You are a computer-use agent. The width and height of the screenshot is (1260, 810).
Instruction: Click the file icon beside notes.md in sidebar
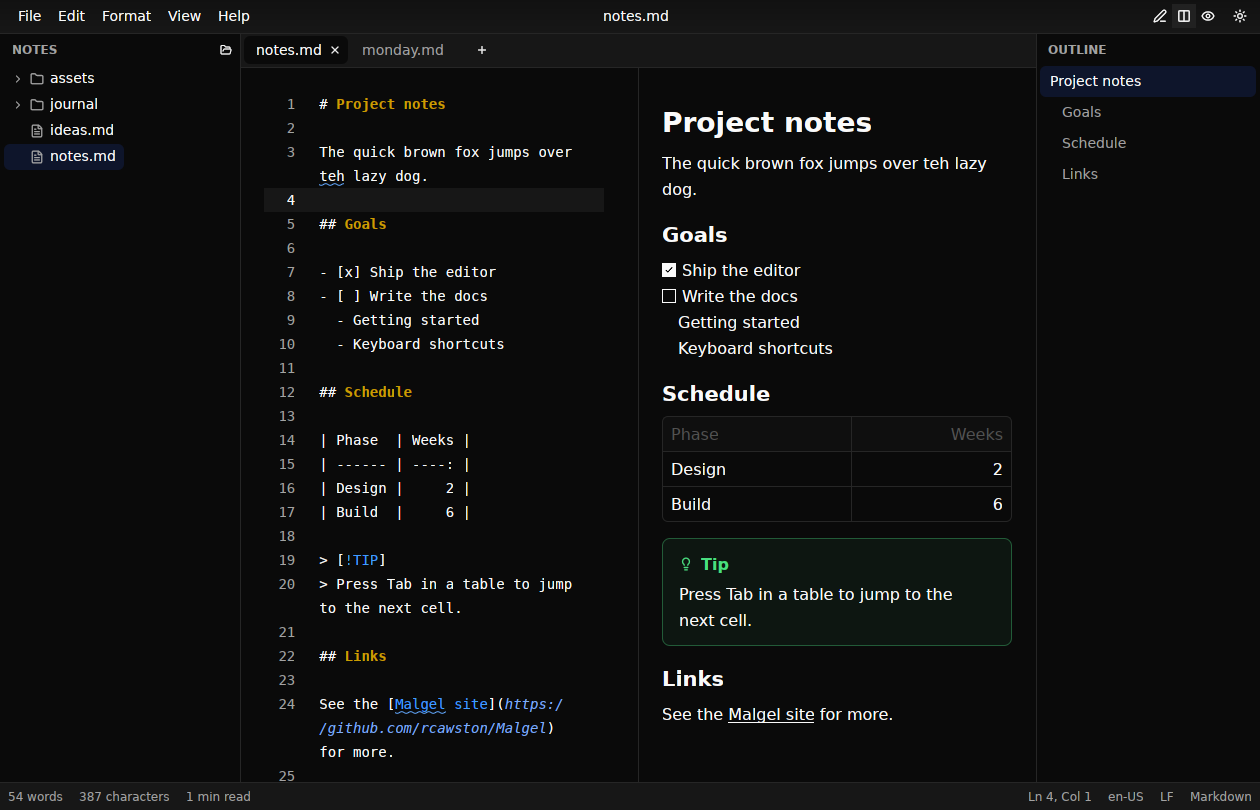click(37, 156)
